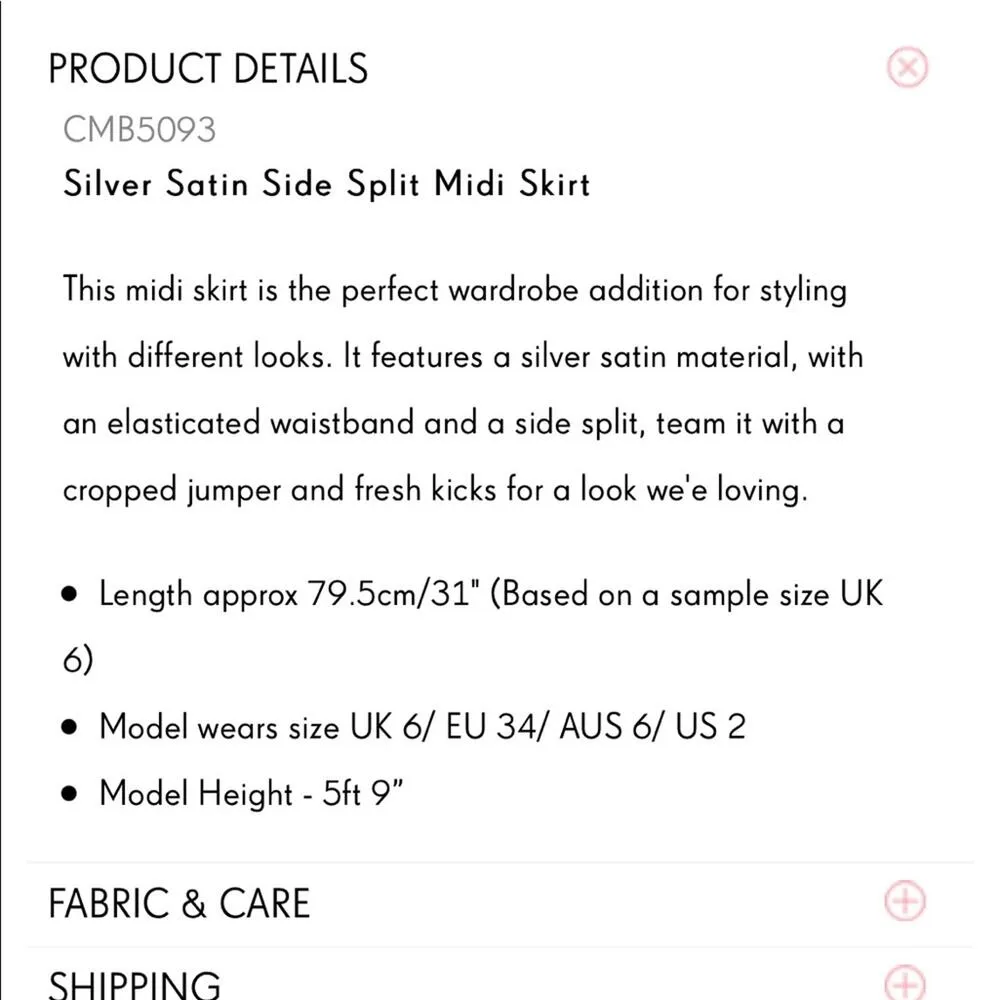
Task: Click the cropped jumper and fresh kicks line
Action: [x=434, y=490]
